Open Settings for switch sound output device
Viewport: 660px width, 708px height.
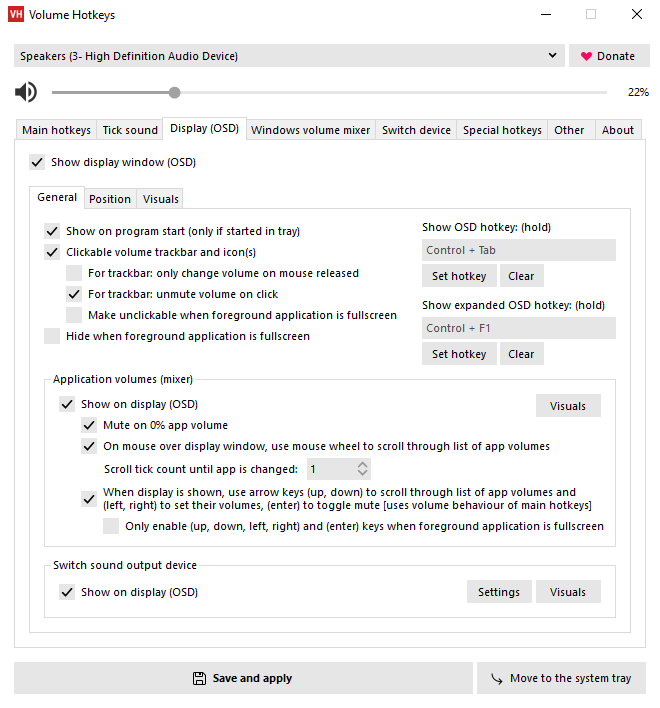coord(498,592)
